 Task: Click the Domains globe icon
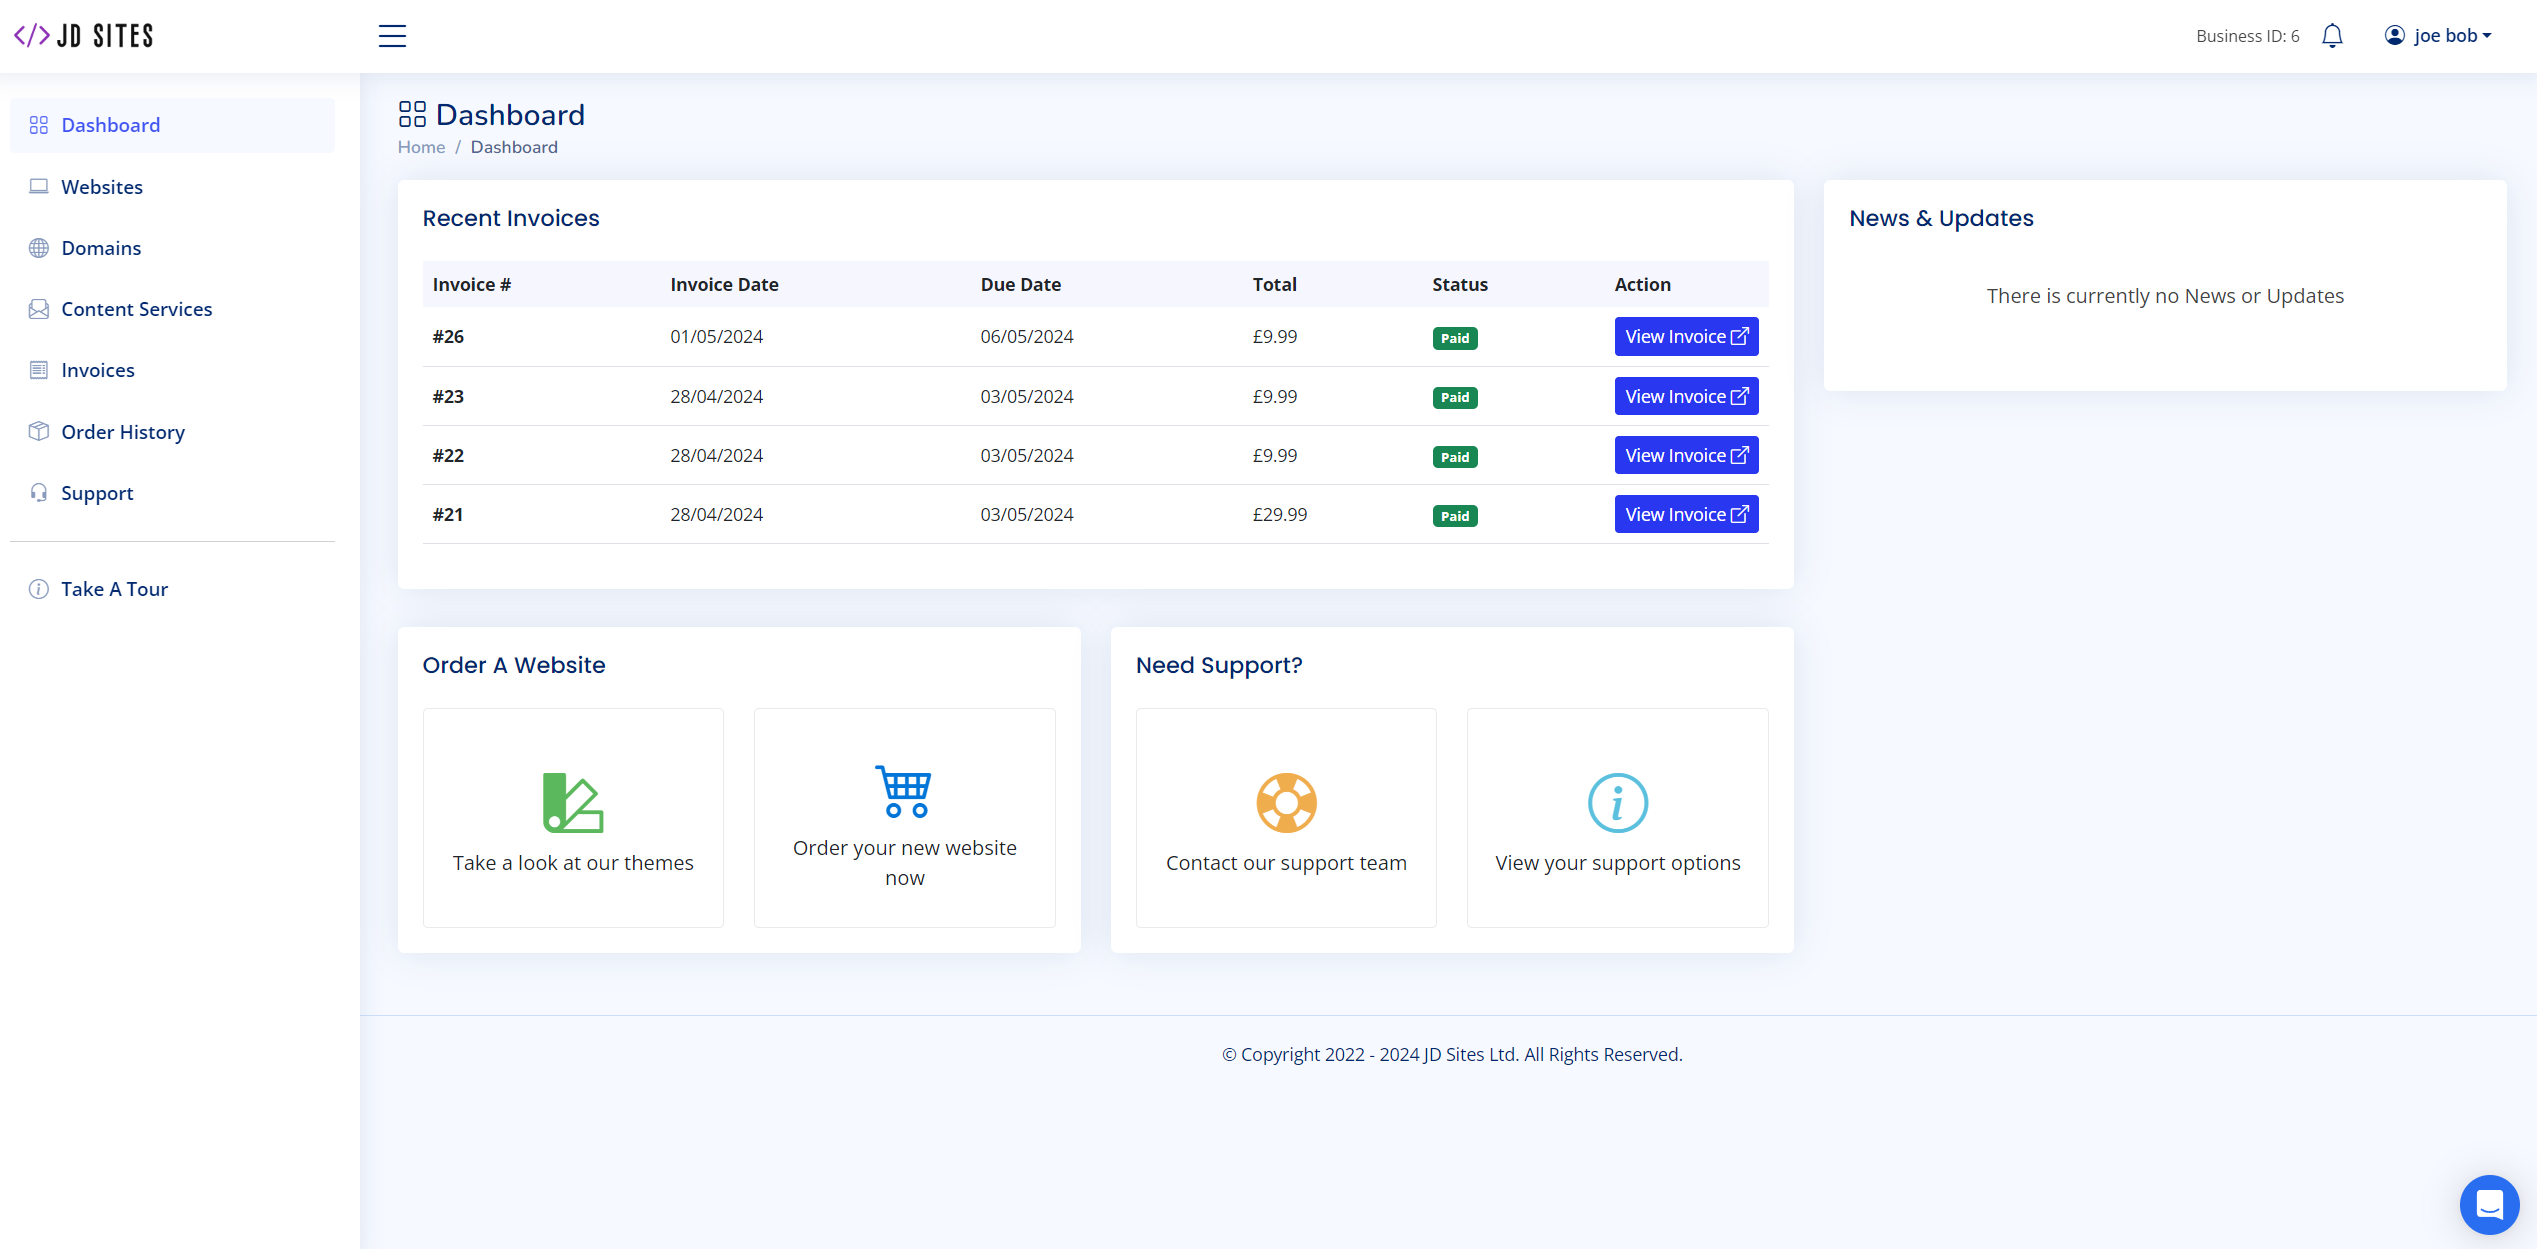pos(39,248)
